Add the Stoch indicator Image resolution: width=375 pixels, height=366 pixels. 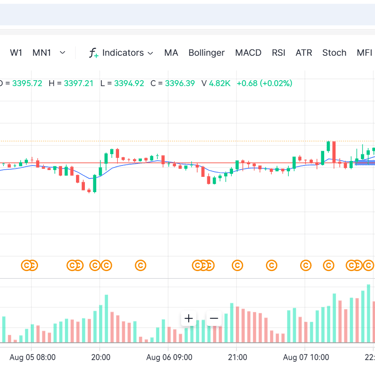(334, 53)
